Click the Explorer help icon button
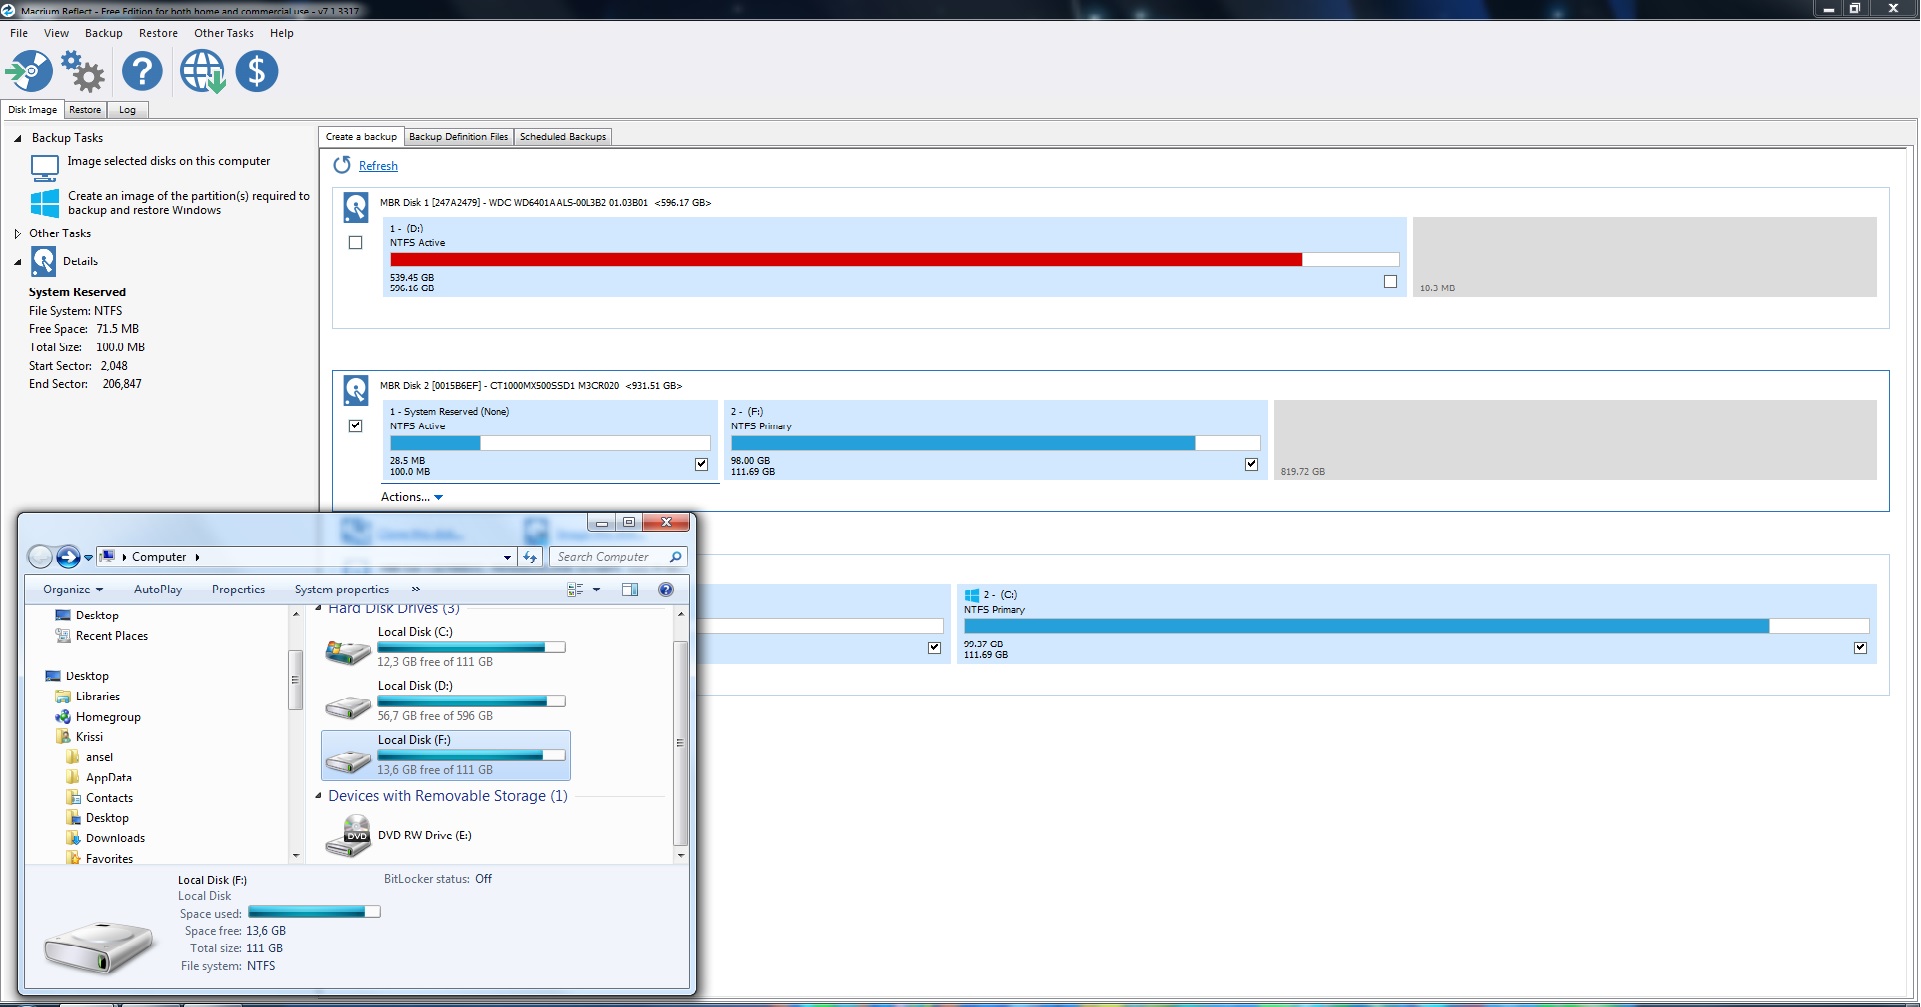The height and width of the screenshot is (1007, 1921). (x=666, y=590)
